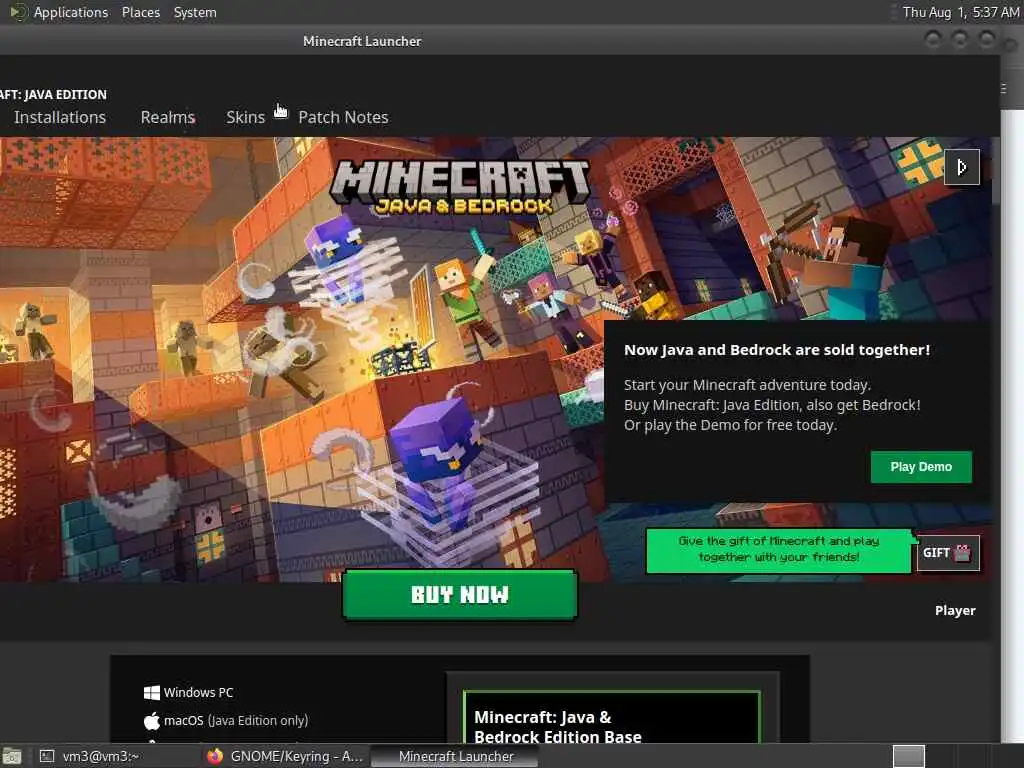Viewport: 1024px width, 768px height.
Task: Click macOS (Java Edition only) text
Action: [236, 721]
